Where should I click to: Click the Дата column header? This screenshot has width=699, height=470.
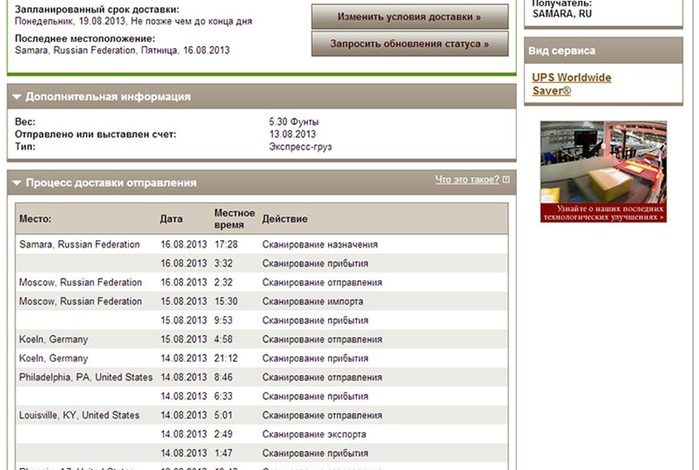pyautogui.click(x=171, y=219)
